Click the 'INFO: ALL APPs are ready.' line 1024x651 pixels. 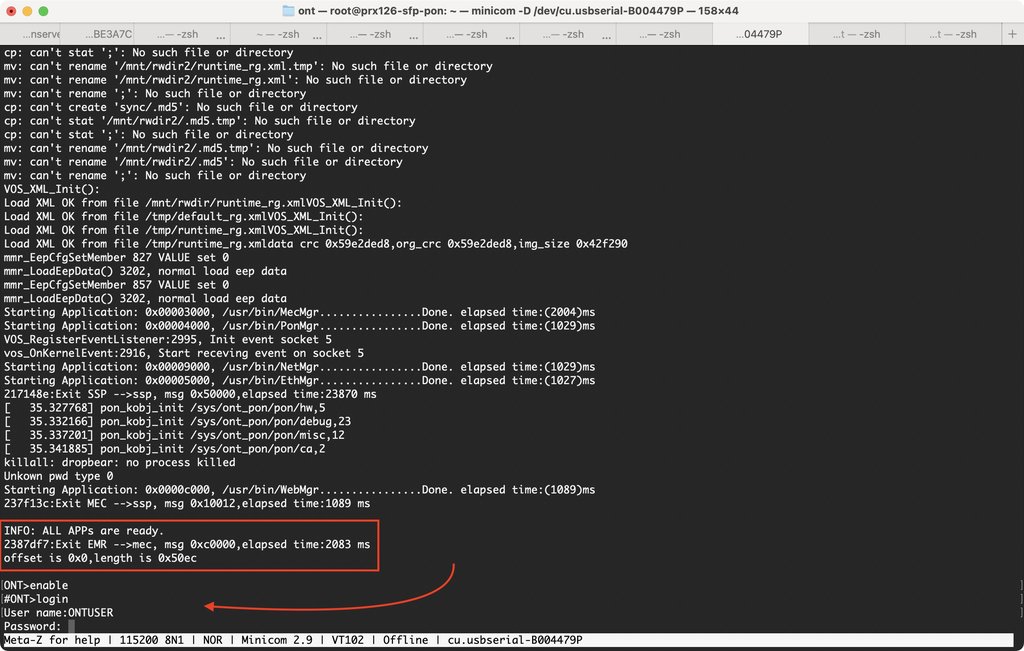click(84, 531)
